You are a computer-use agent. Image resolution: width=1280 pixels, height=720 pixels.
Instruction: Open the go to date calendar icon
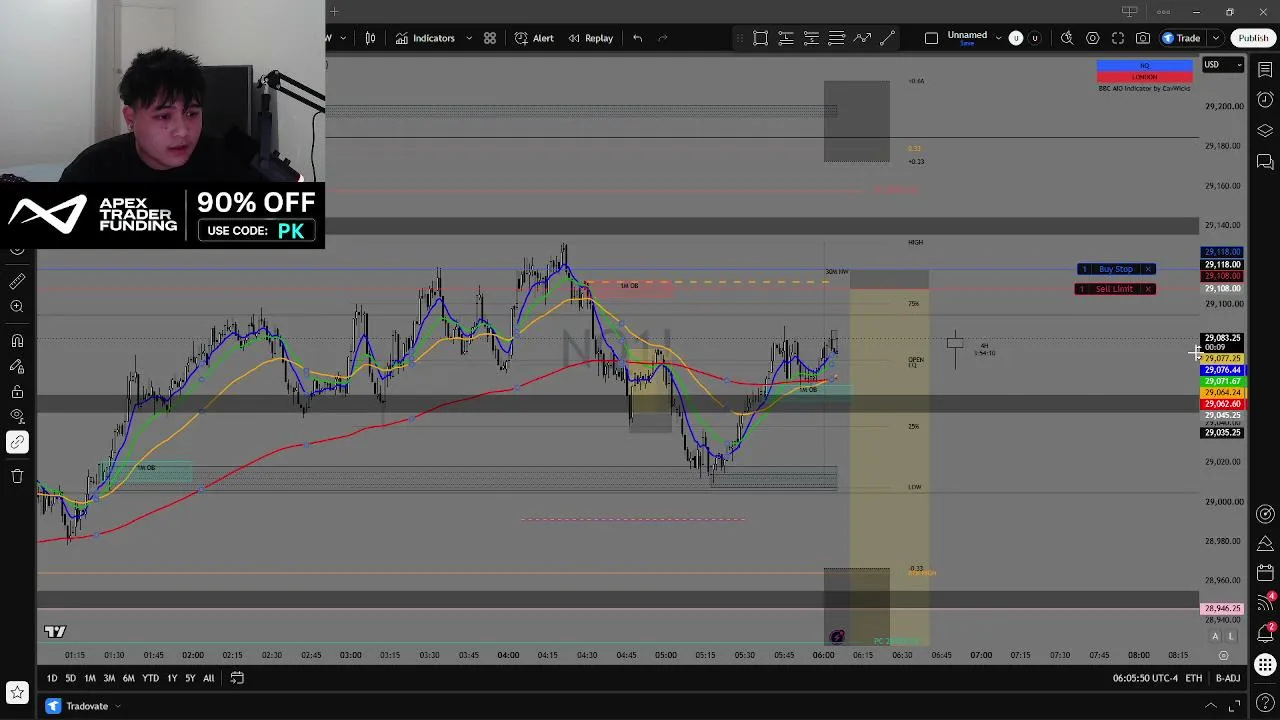coord(237,678)
